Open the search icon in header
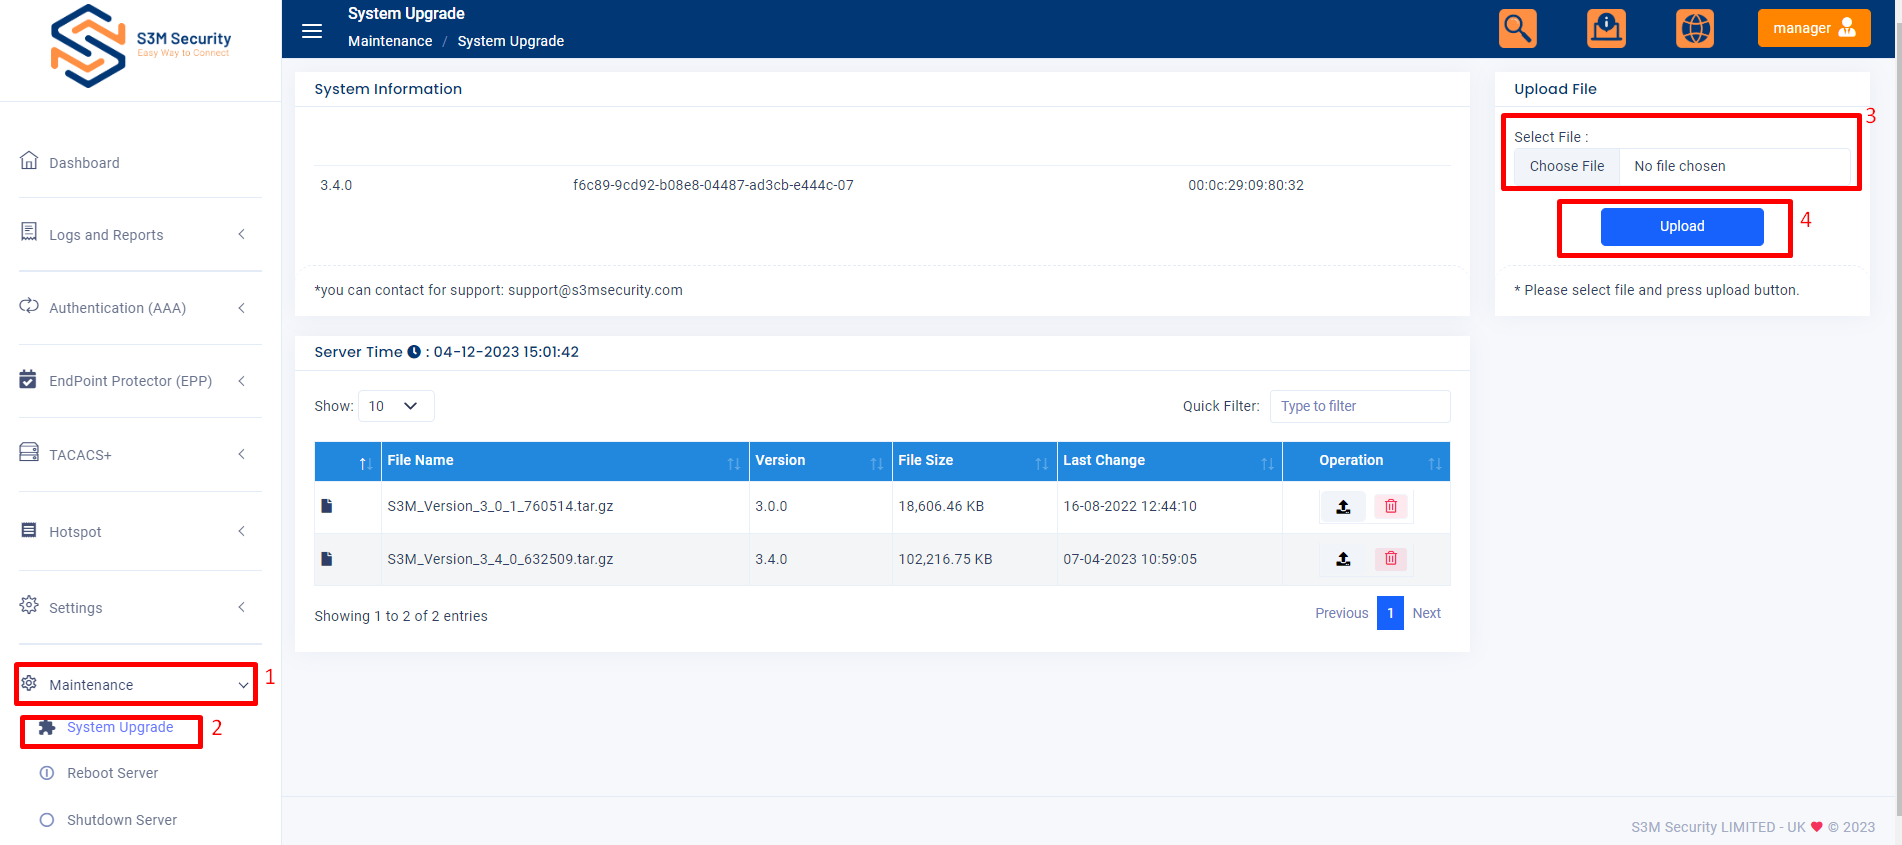Image resolution: width=1902 pixels, height=845 pixels. pyautogui.click(x=1517, y=28)
